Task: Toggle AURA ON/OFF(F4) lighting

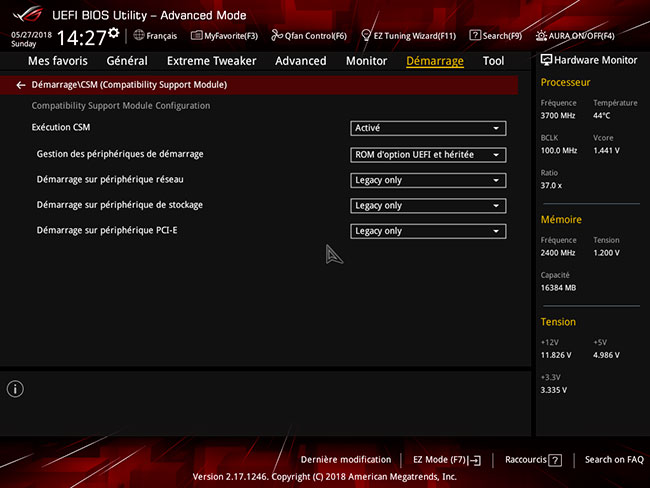Action: (543, 35)
